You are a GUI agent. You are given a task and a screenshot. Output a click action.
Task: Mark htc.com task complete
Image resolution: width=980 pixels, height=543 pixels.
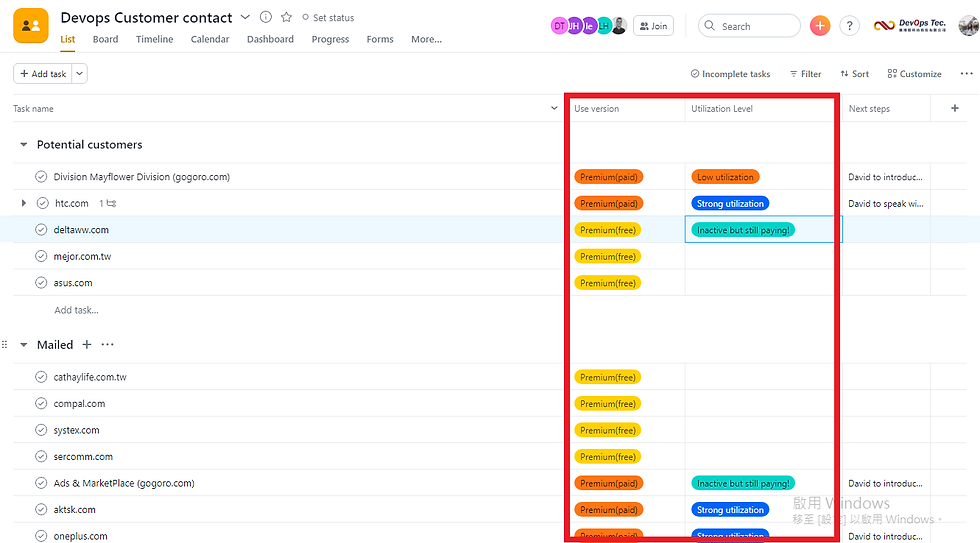pyautogui.click(x=42, y=203)
